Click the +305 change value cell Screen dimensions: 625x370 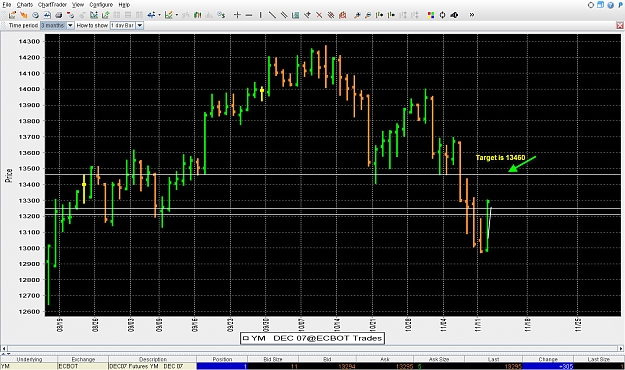pyautogui.click(x=548, y=366)
